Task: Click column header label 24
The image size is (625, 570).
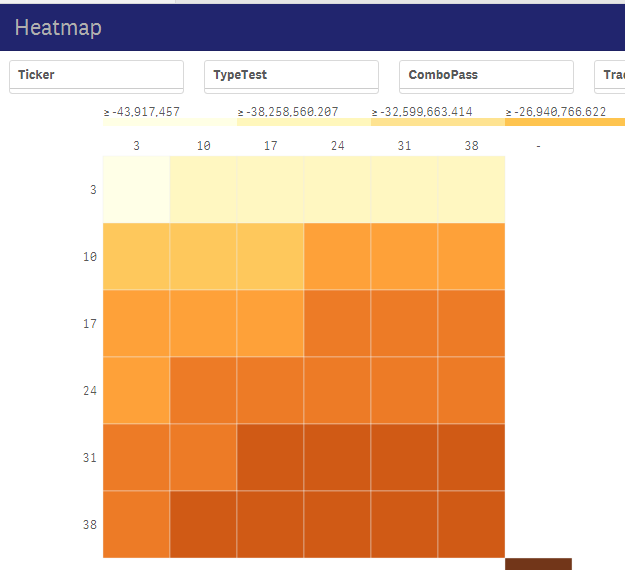Action: coord(337,146)
